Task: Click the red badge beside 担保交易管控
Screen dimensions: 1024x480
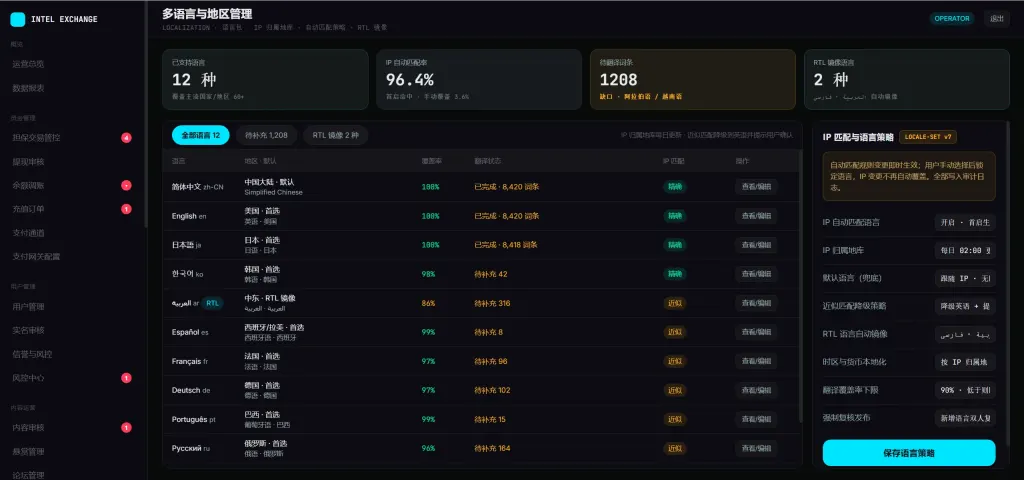Action: (126, 138)
